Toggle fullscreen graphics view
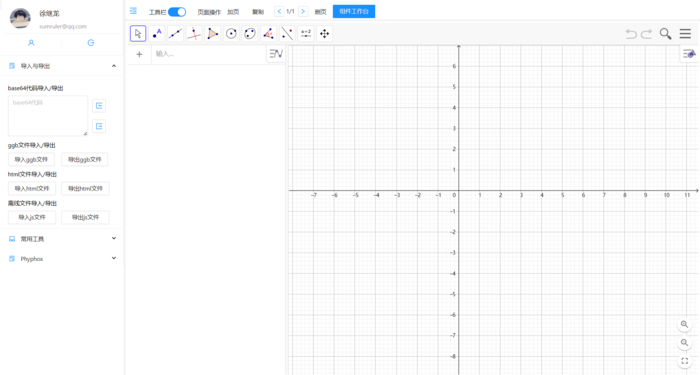The width and height of the screenshot is (700, 375). pyautogui.click(x=684, y=361)
